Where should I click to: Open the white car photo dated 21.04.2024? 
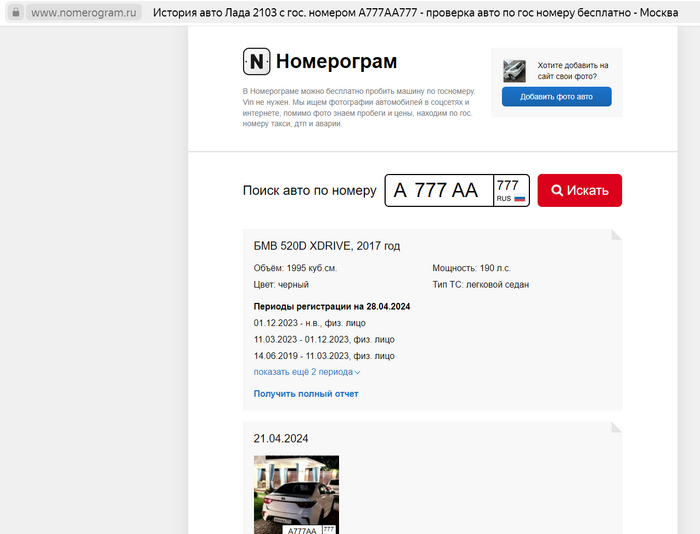pyautogui.click(x=296, y=494)
